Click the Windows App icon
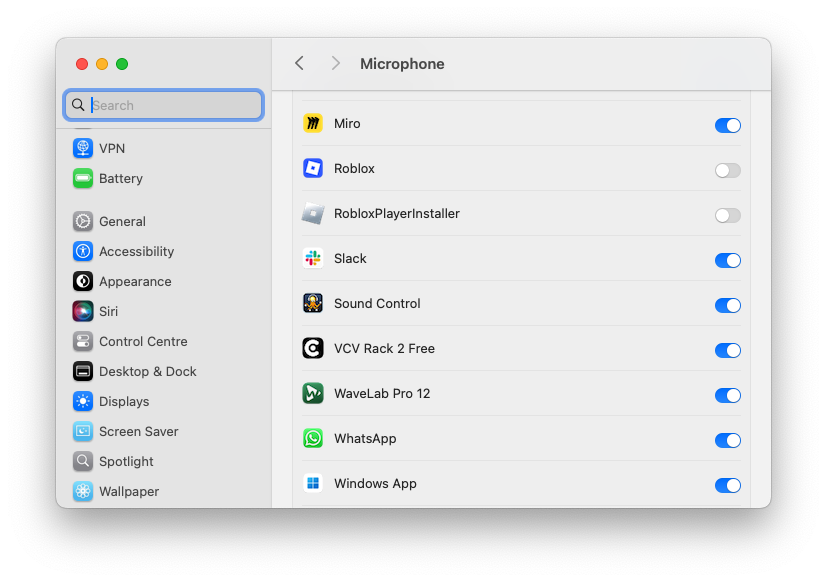The height and width of the screenshot is (582, 827). (313, 484)
